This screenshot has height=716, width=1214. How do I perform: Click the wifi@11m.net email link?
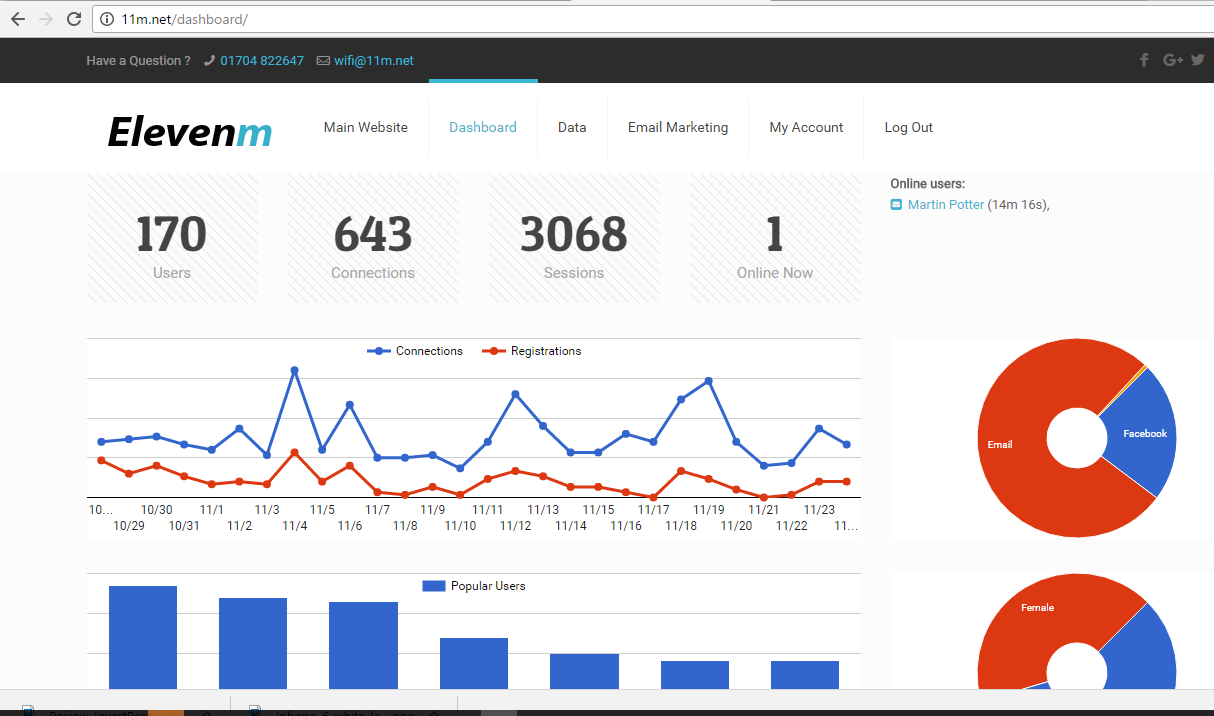pyautogui.click(x=374, y=61)
